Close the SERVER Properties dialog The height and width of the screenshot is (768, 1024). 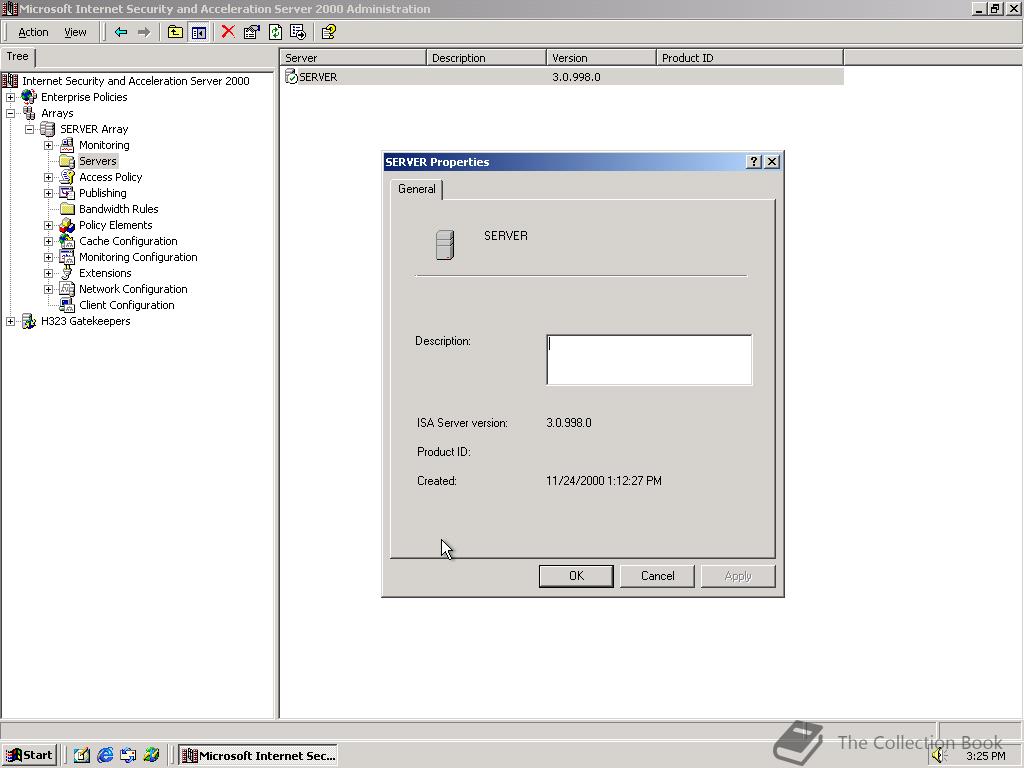(x=772, y=162)
